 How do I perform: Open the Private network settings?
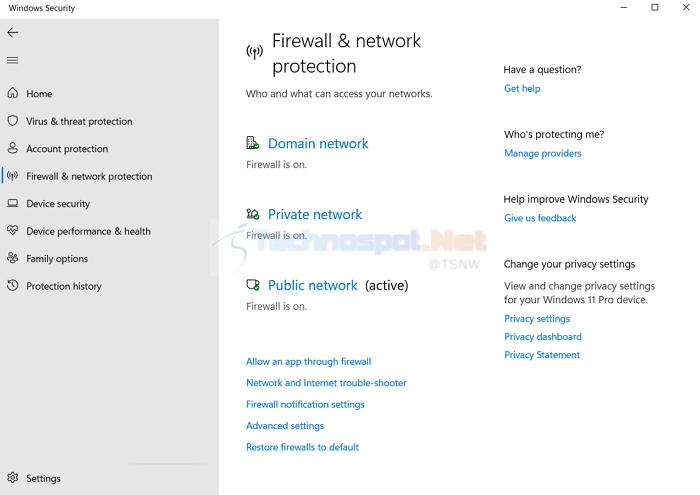pyautogui.click(x=315, y=215)
